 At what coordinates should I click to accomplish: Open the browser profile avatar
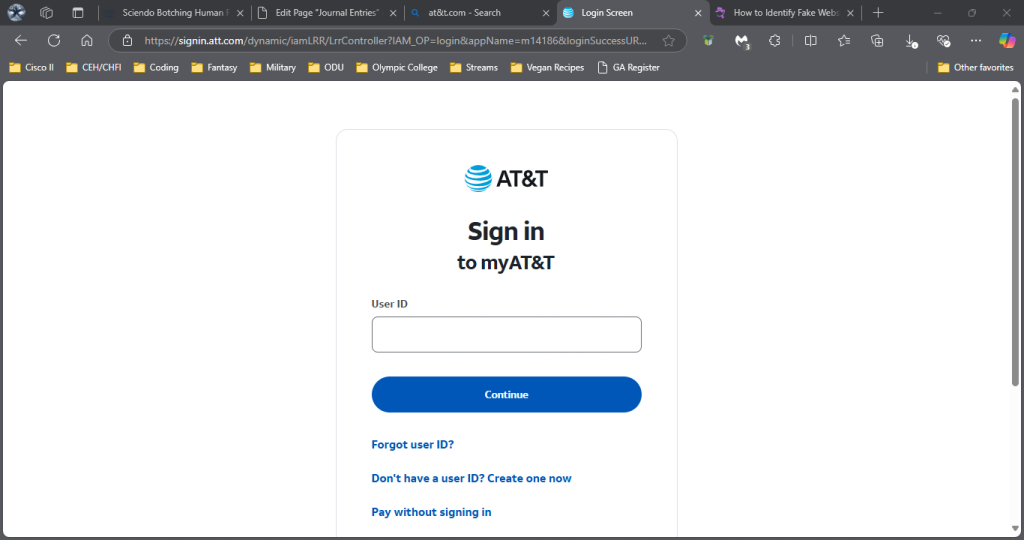click(16, 12)
